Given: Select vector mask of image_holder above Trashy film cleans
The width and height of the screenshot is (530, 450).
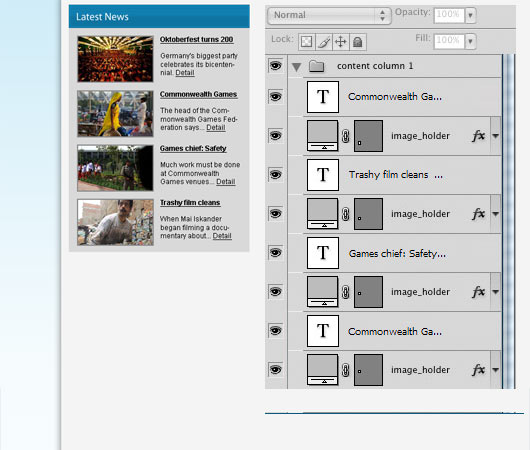Looking at the screenshot, I should tap(368, 136).
